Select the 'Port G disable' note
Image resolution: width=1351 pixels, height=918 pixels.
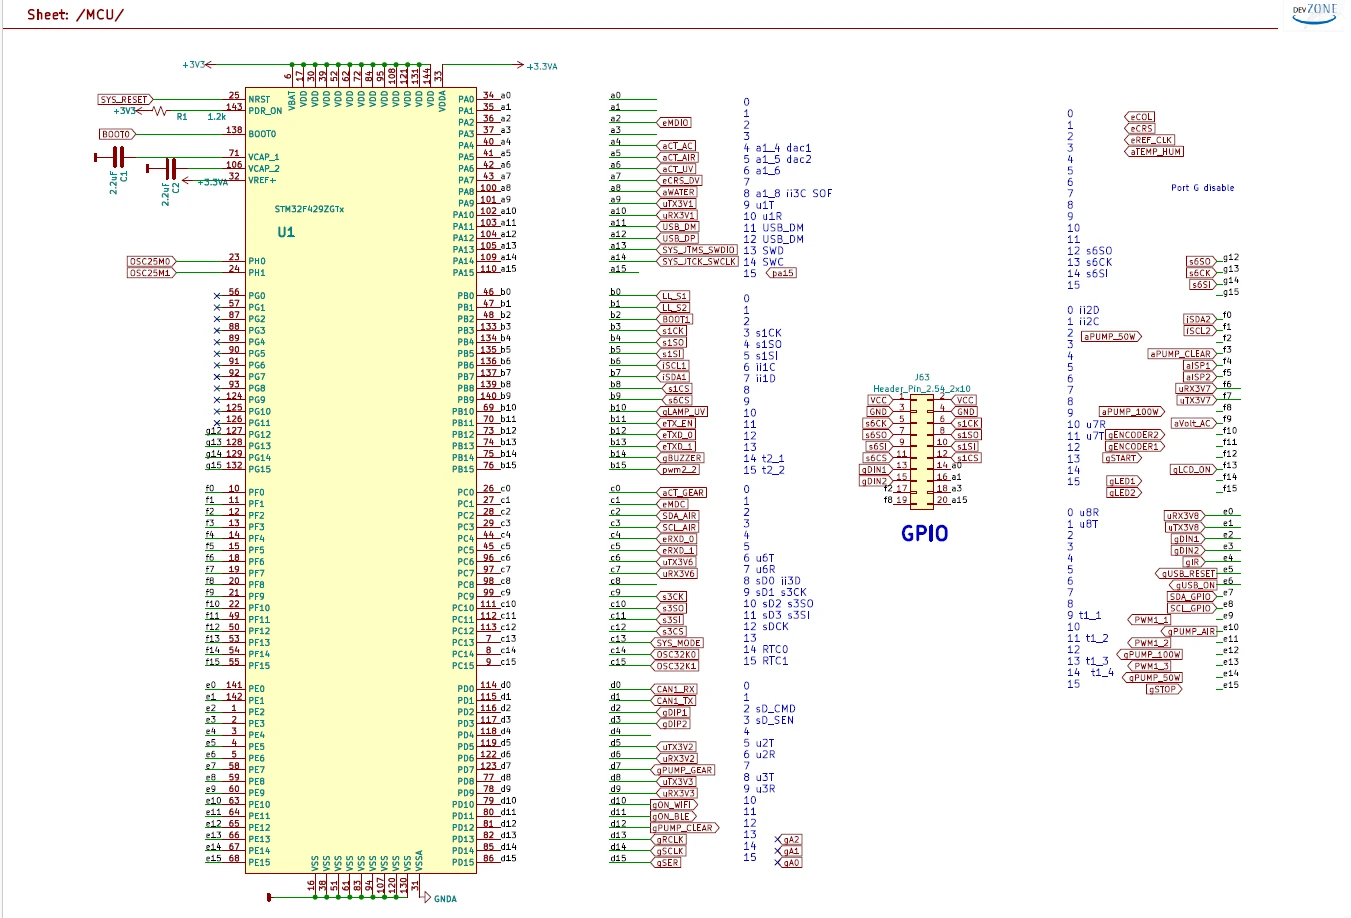pos(1203,188)
